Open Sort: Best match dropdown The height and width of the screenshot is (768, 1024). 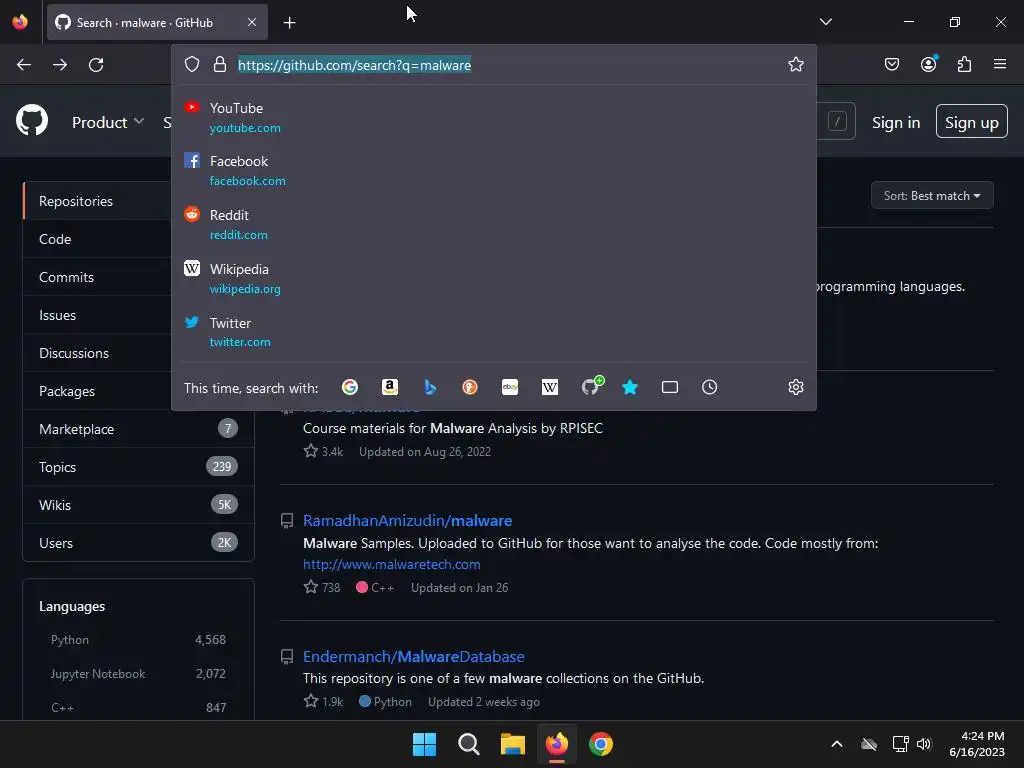pos(932,195)
